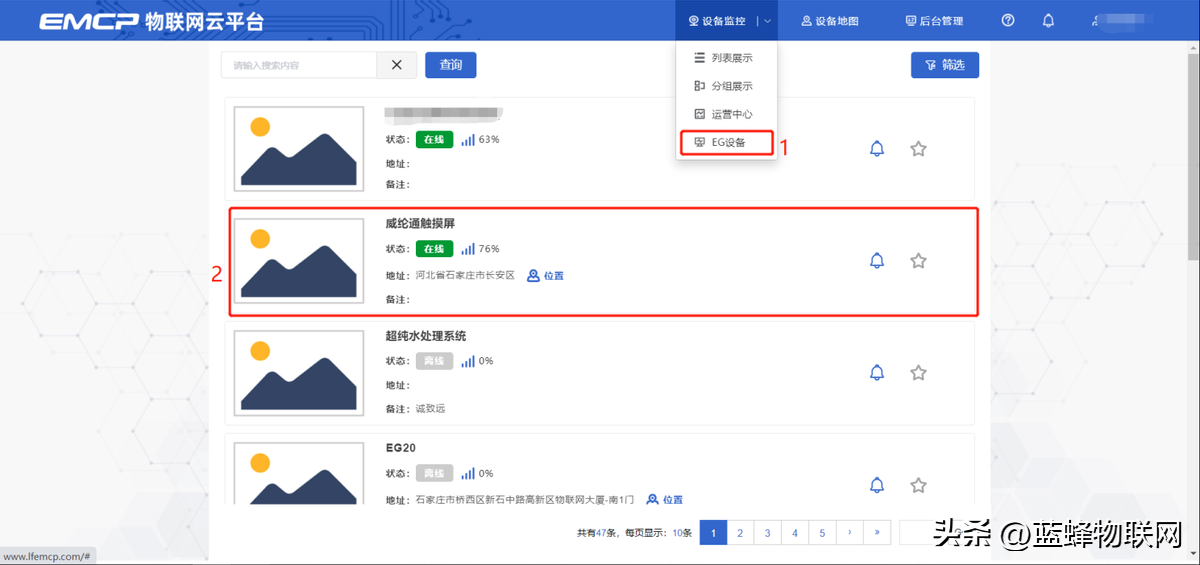Open the 筛选 filter button
Screen dimensions: 1200x565
(x=944, y=65)
